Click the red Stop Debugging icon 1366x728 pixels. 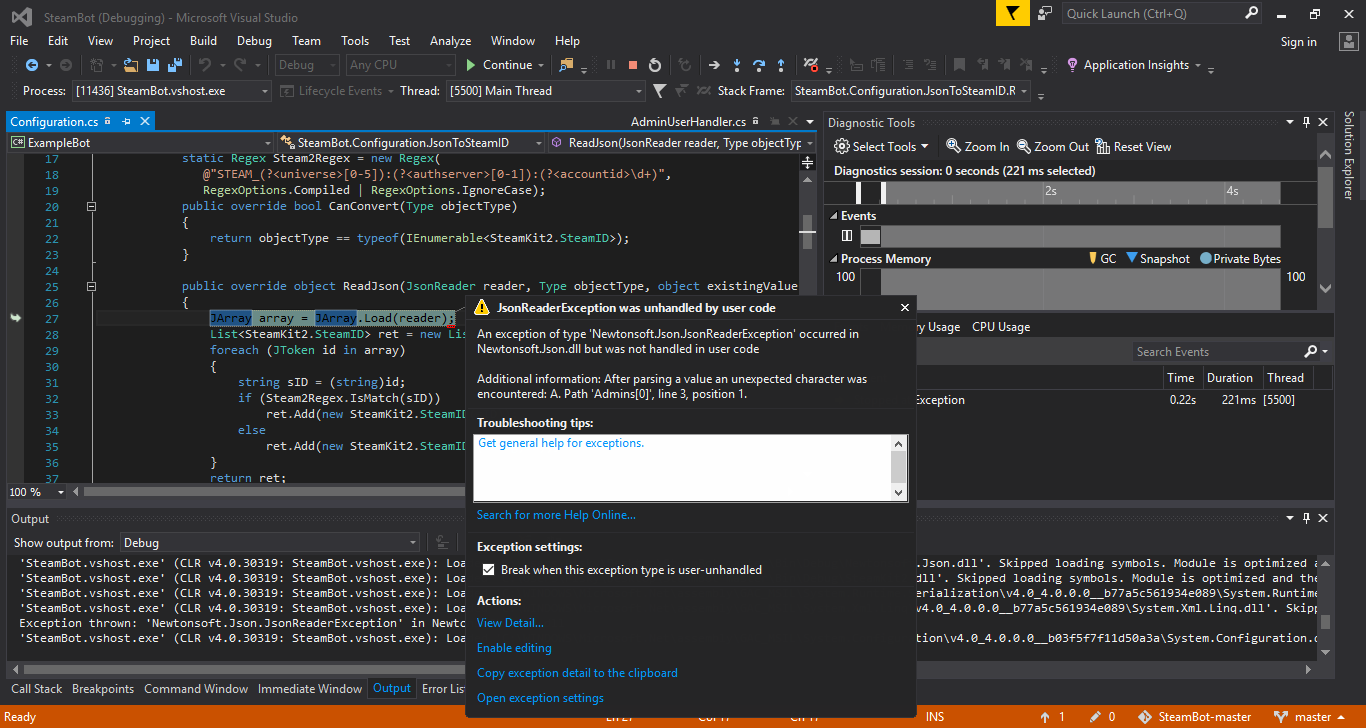pos(633,65)
